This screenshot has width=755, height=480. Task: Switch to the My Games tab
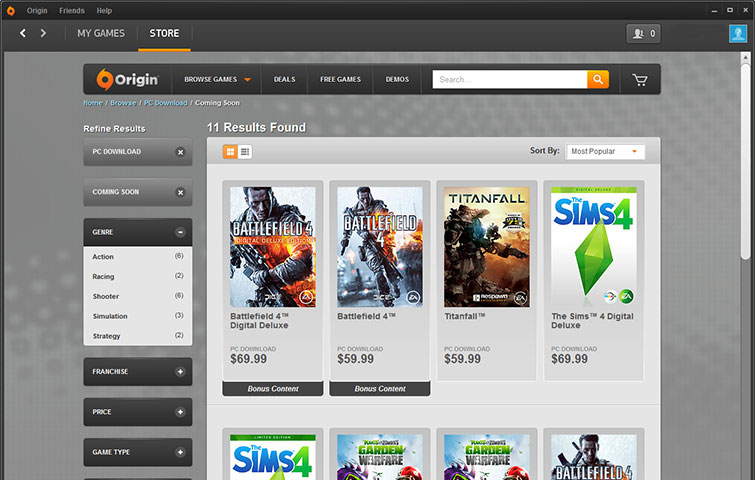101,33
